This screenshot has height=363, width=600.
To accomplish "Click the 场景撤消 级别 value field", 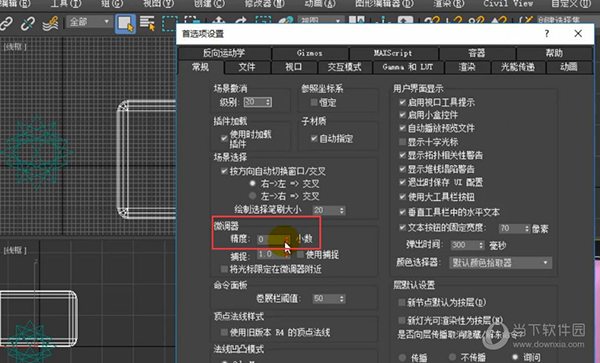I will (x=254, y=102).
